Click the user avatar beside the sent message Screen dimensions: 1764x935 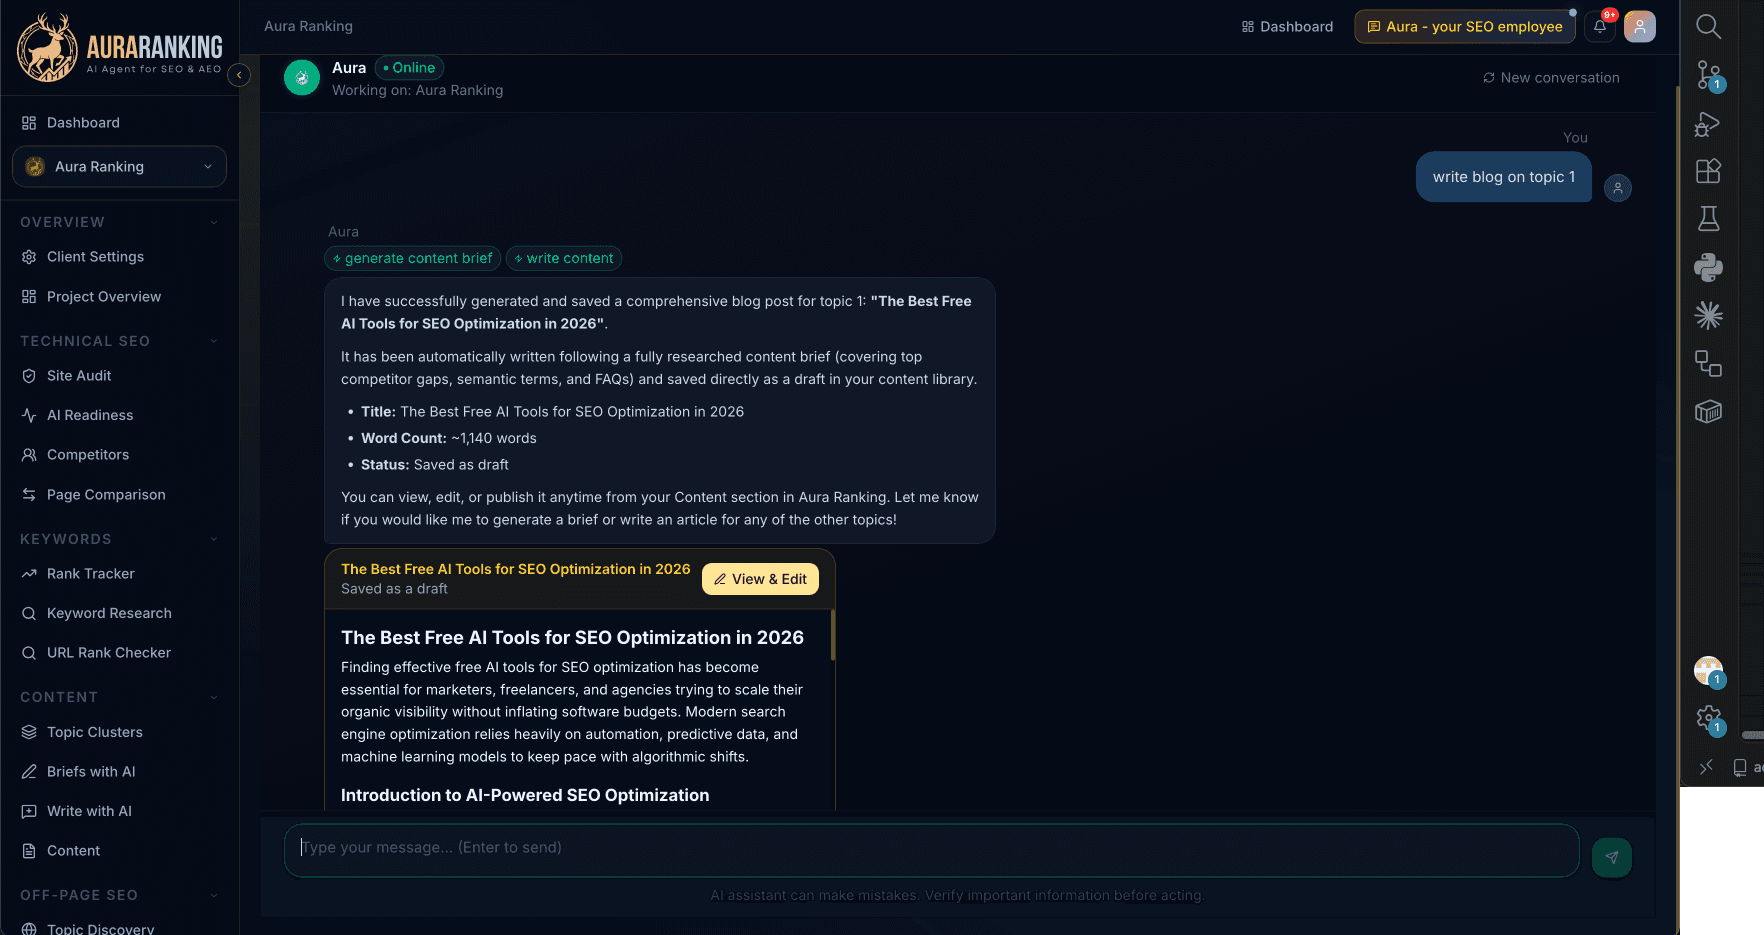(1617, 188)
